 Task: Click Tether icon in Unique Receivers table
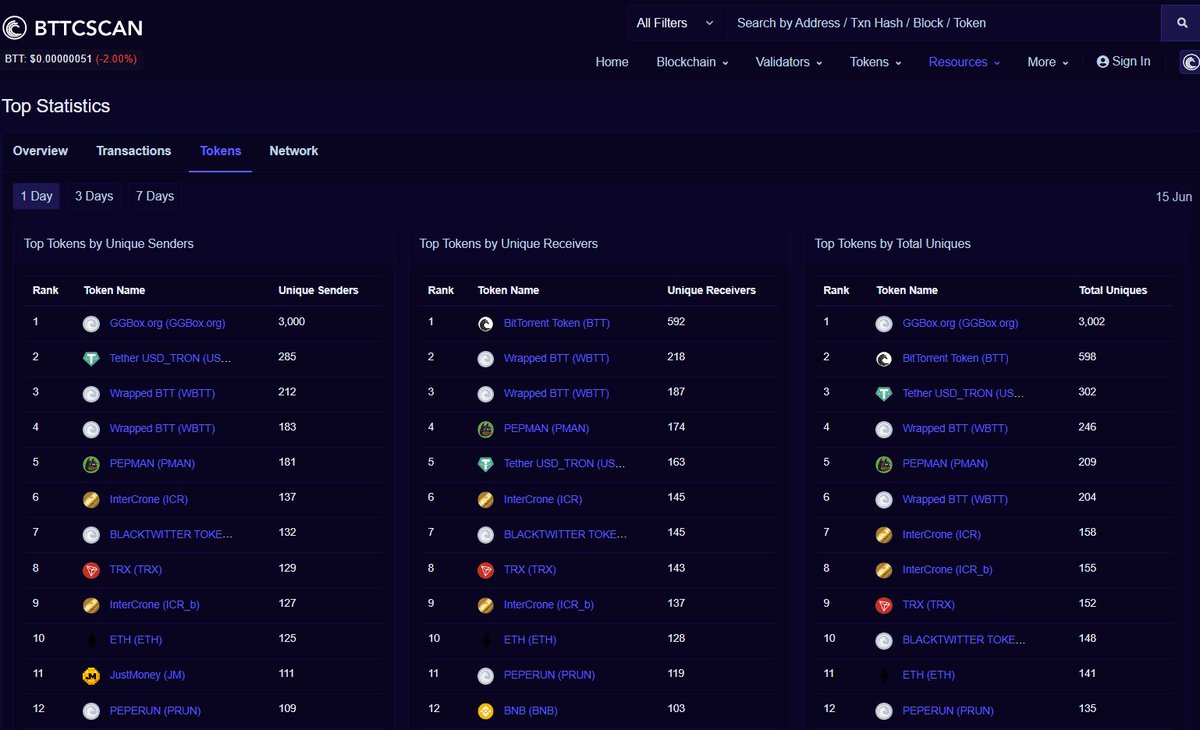click(485, 464)
